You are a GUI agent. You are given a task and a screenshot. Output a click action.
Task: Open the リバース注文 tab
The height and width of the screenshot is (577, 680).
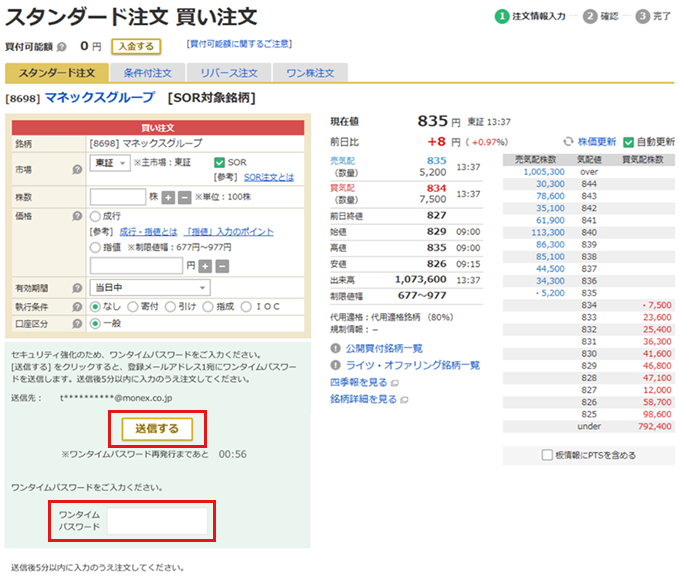point(229,73)
